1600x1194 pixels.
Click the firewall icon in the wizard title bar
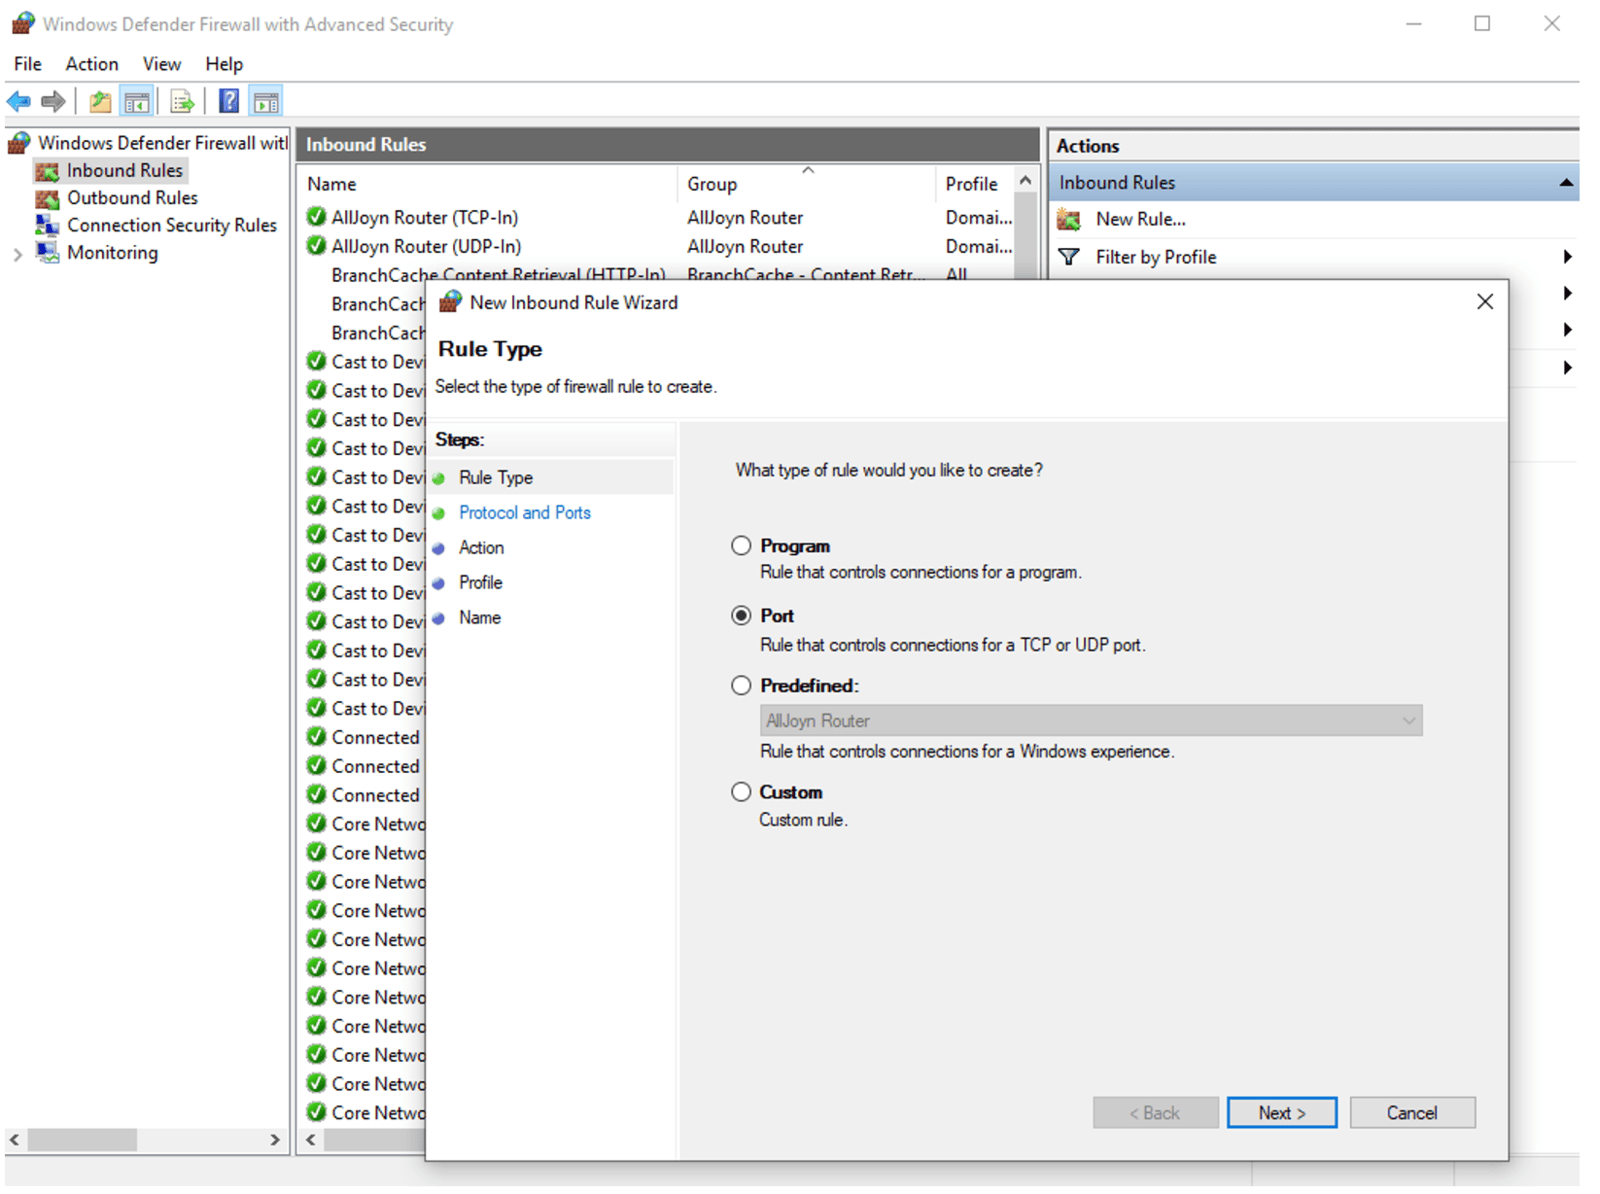451,301
